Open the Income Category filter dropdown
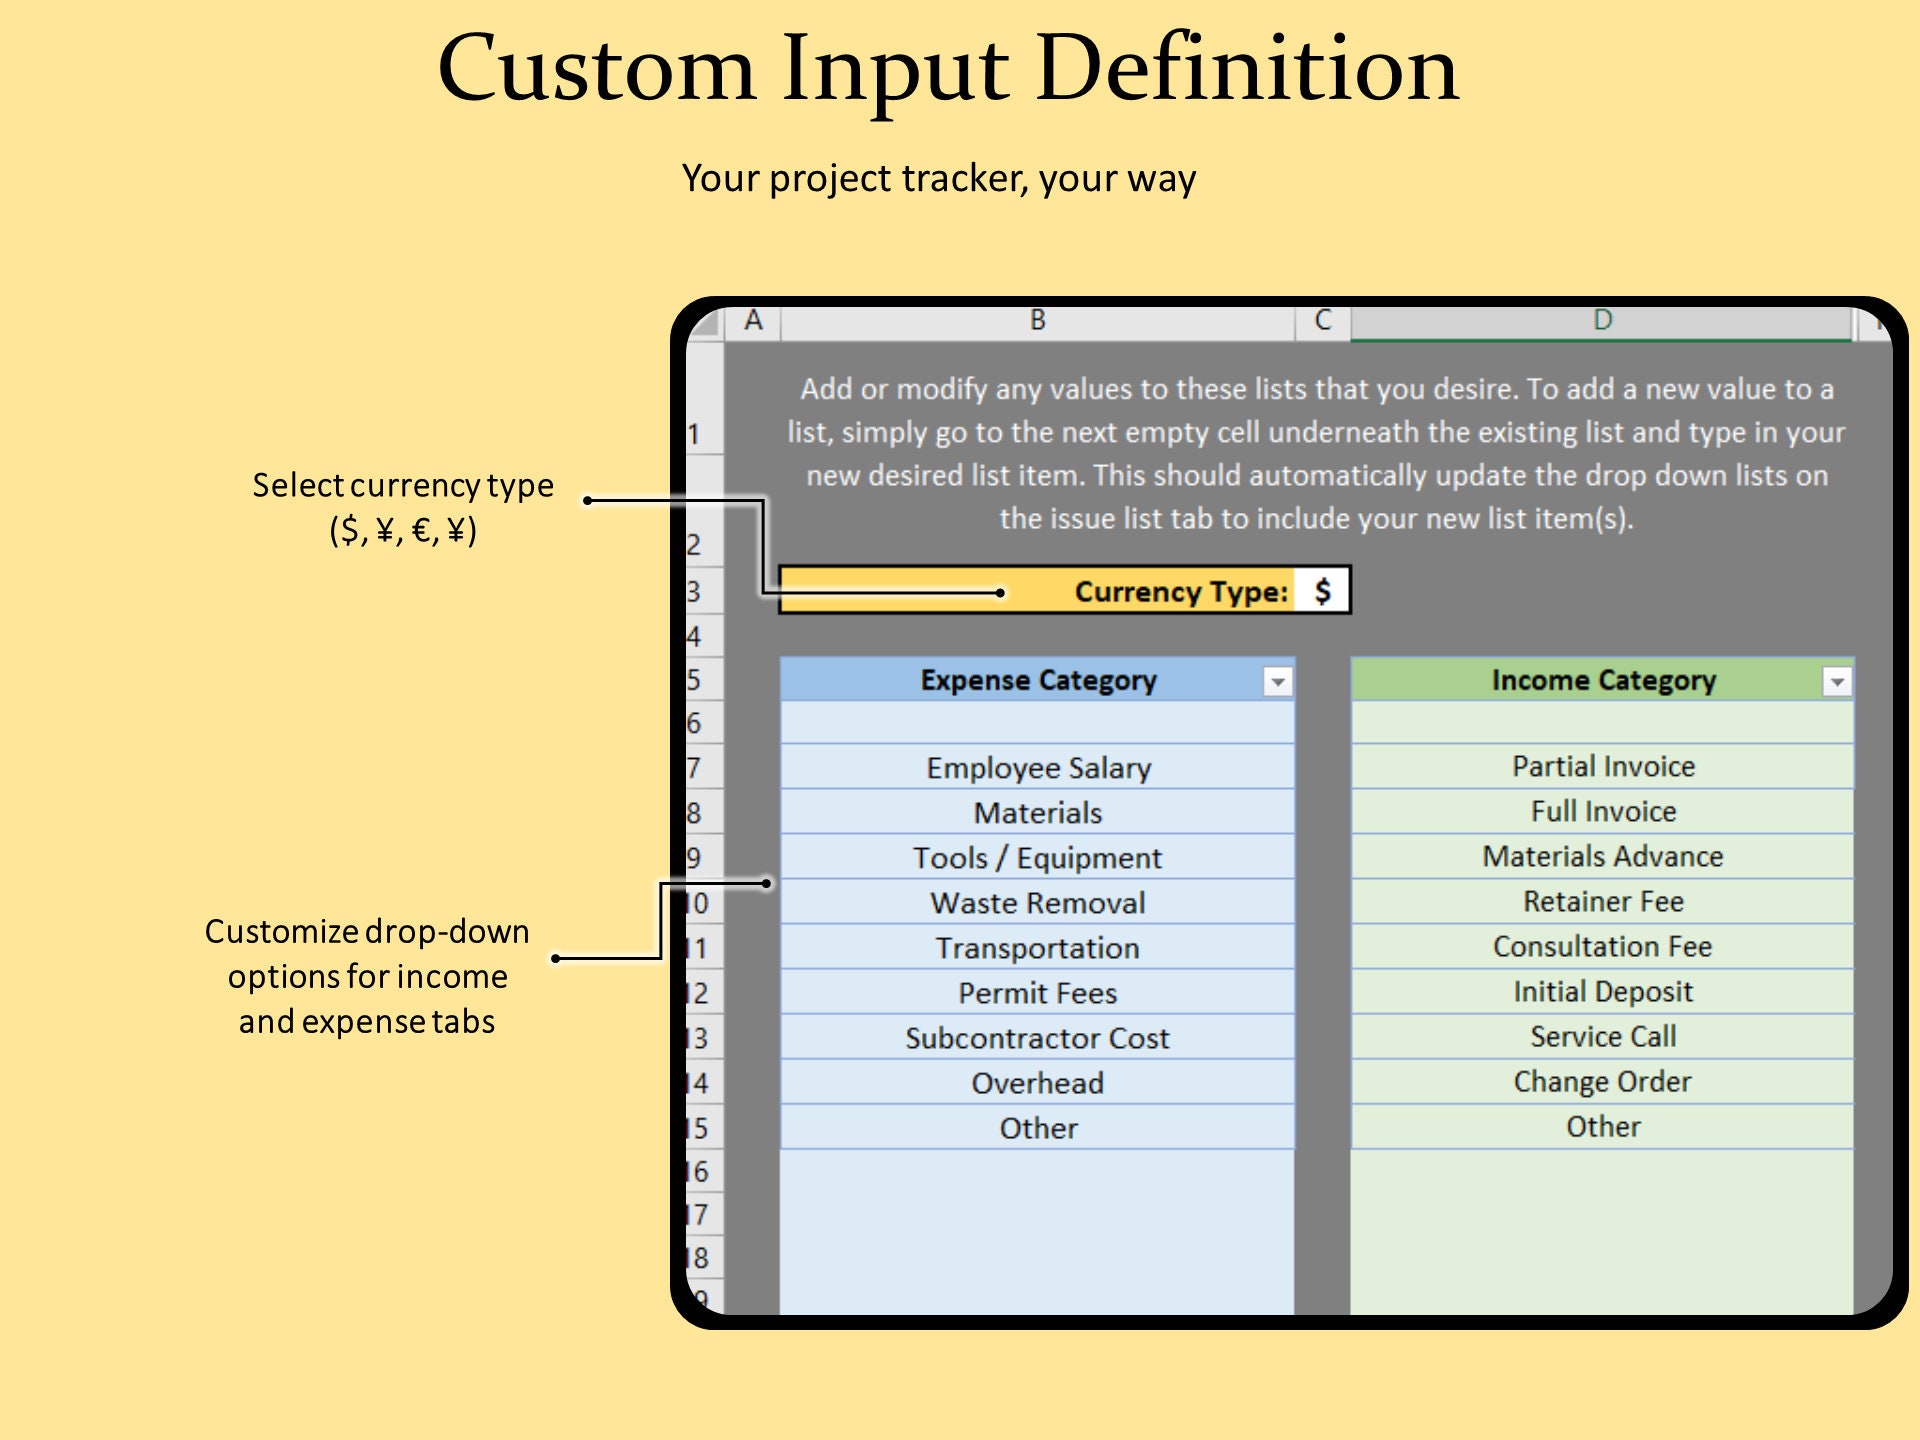 [1836, 682]
